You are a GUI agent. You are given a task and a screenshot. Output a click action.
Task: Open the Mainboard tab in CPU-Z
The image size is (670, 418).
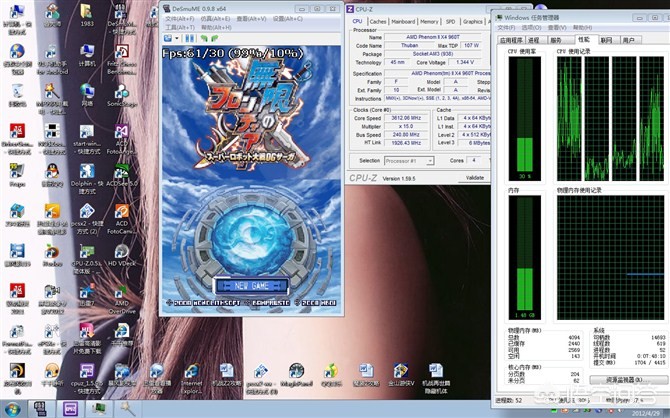pyautogui.click(x=403, y=21)
